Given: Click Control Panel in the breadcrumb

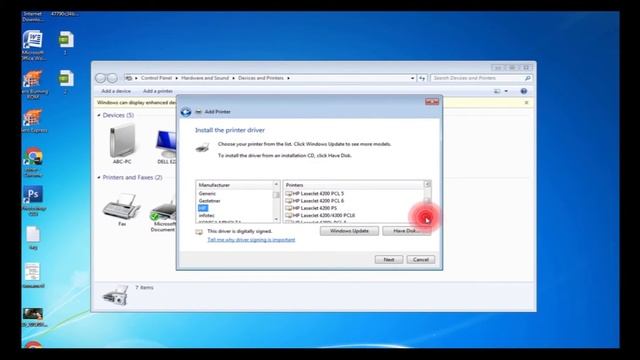Looking at the screenshot, I should (156, 78).
